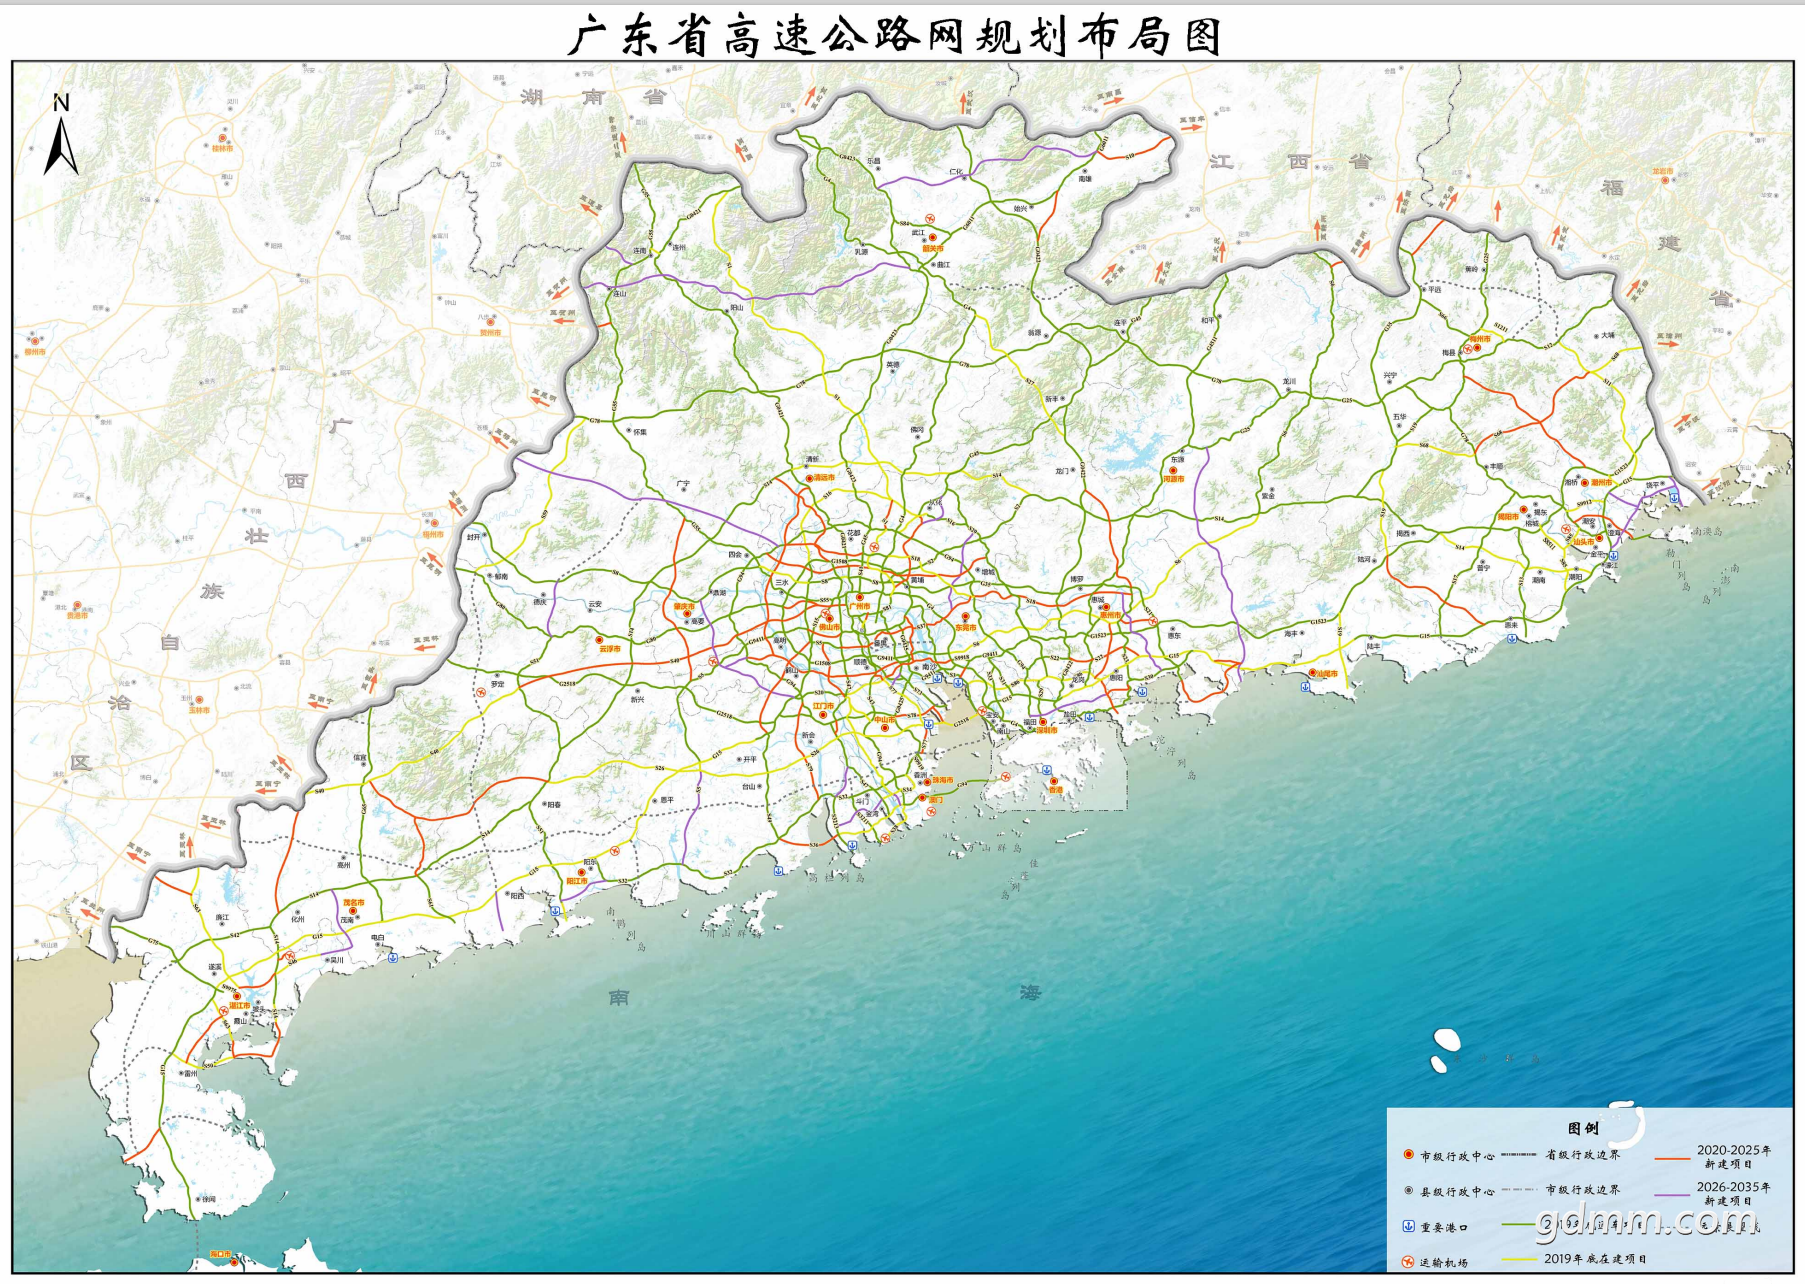Click the yellow 2019年底在建项目 legend line
The width and height of the screenshot is (1805, 1284).
[x=1519, y=1259]
